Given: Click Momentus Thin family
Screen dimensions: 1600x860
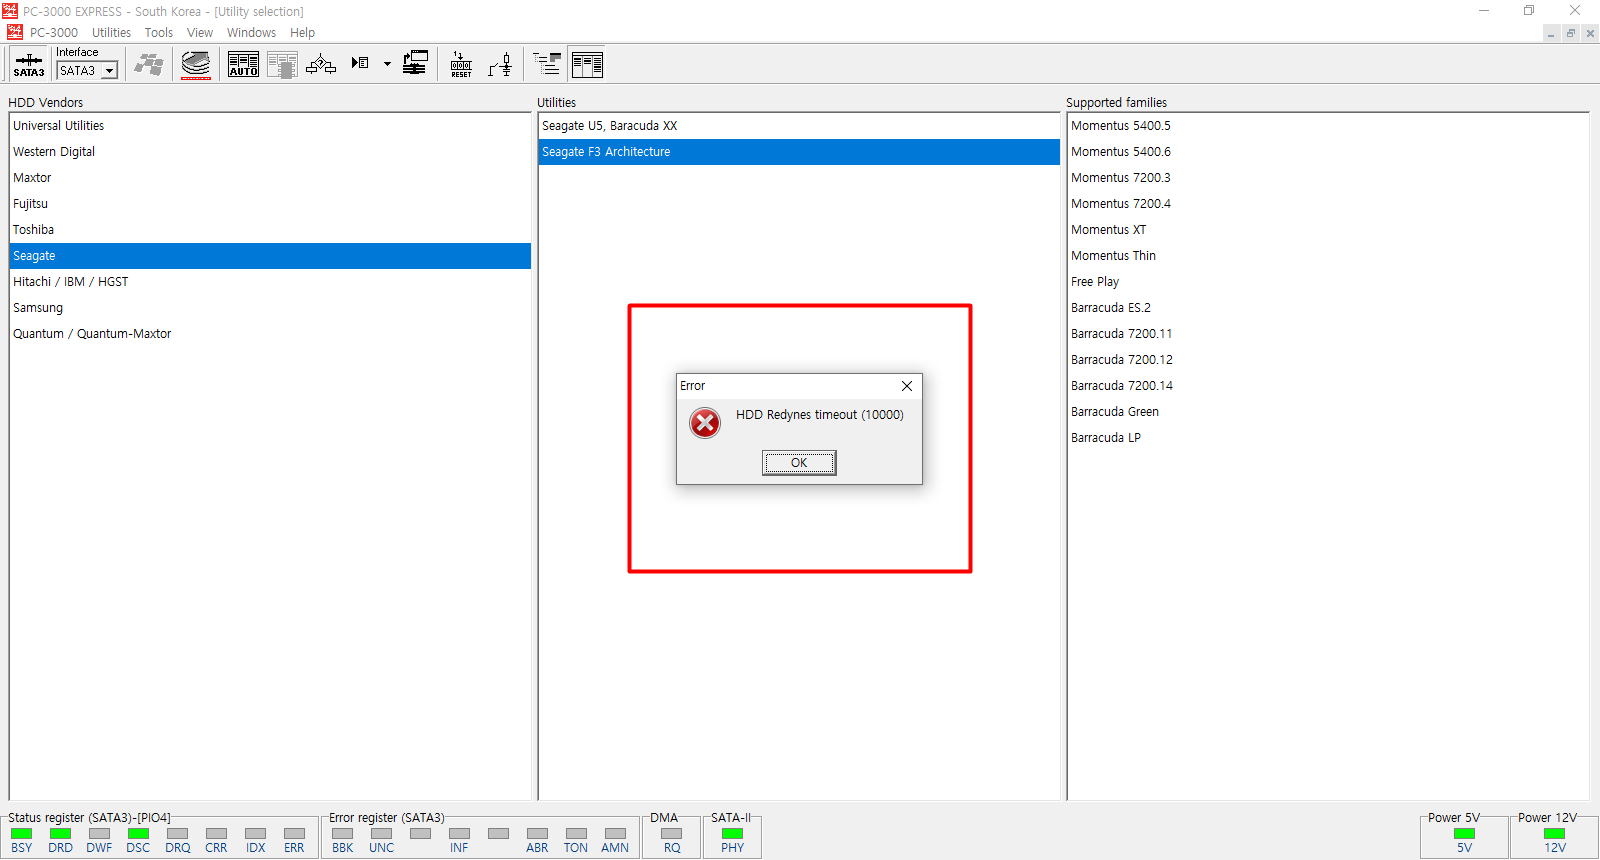Looking at the screenshot, I should (1327, 256).
